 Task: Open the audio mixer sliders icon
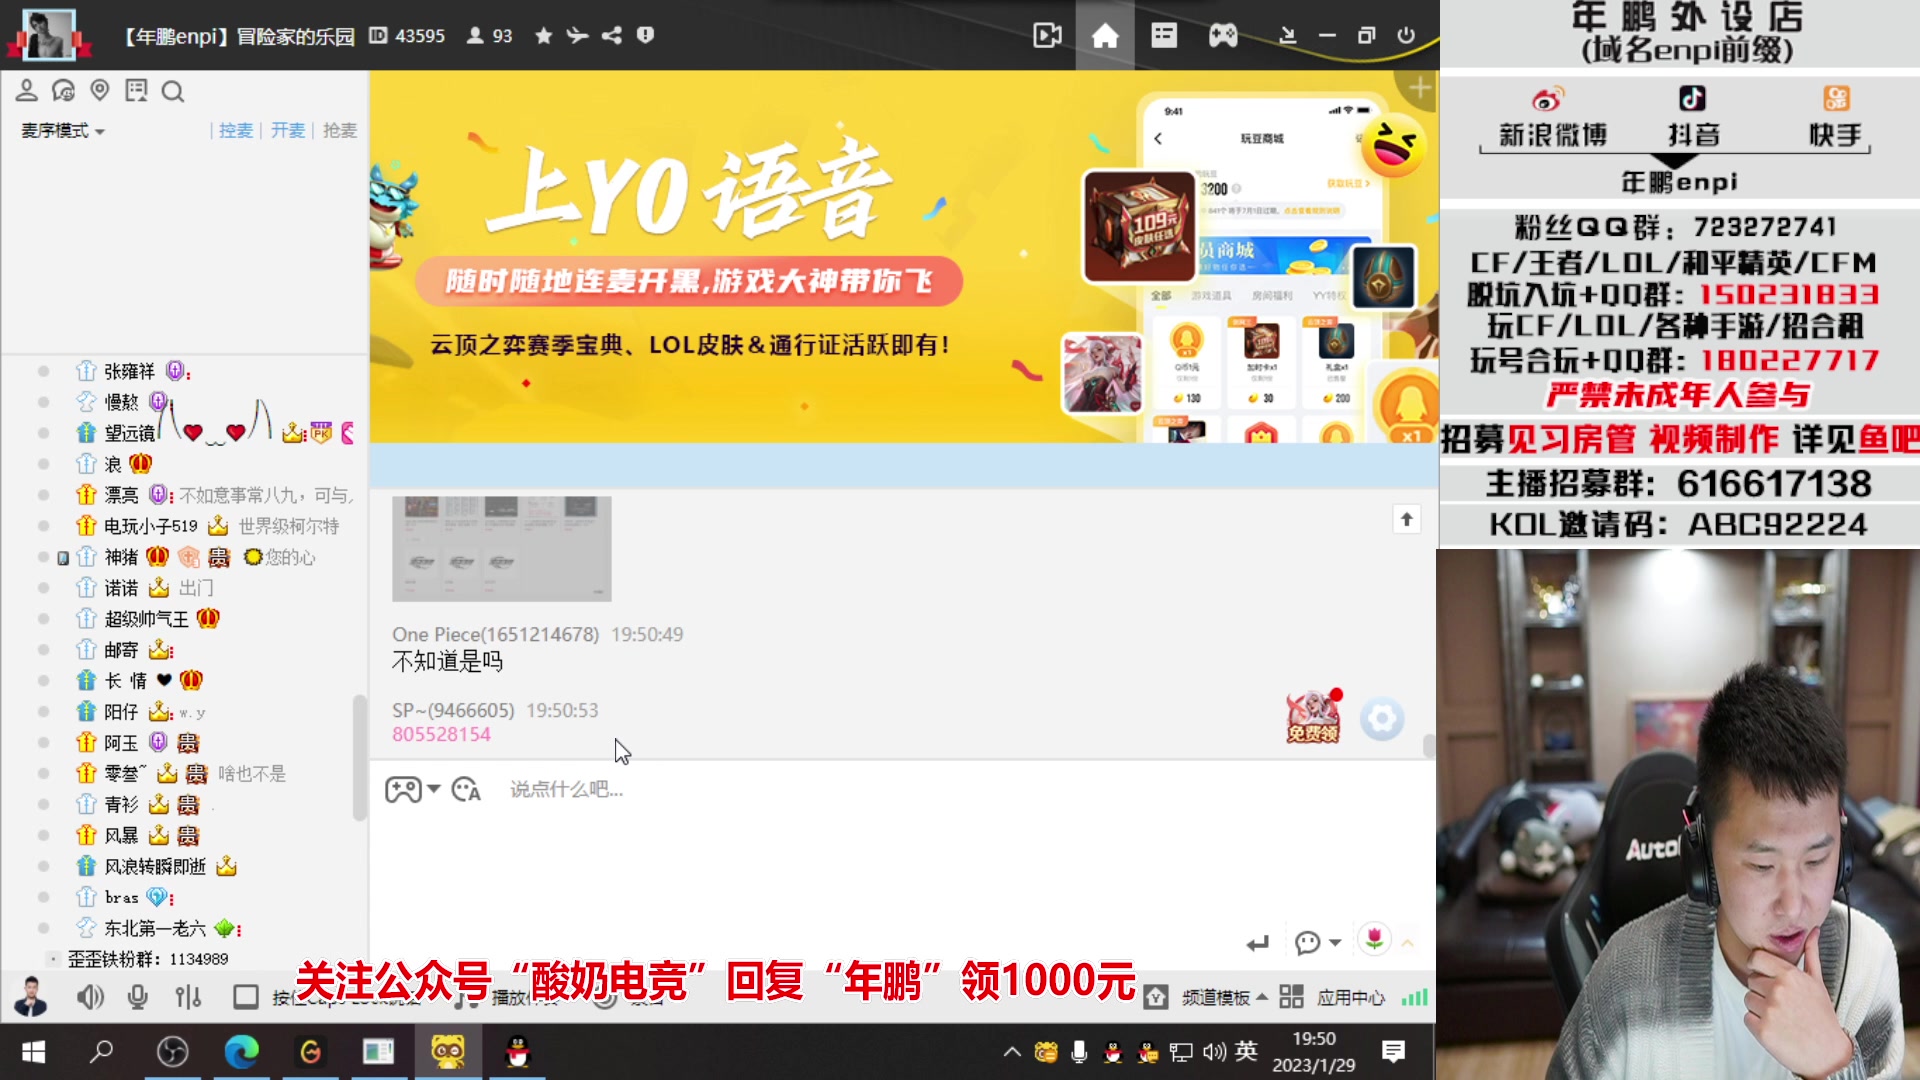[x=188, y=997]
